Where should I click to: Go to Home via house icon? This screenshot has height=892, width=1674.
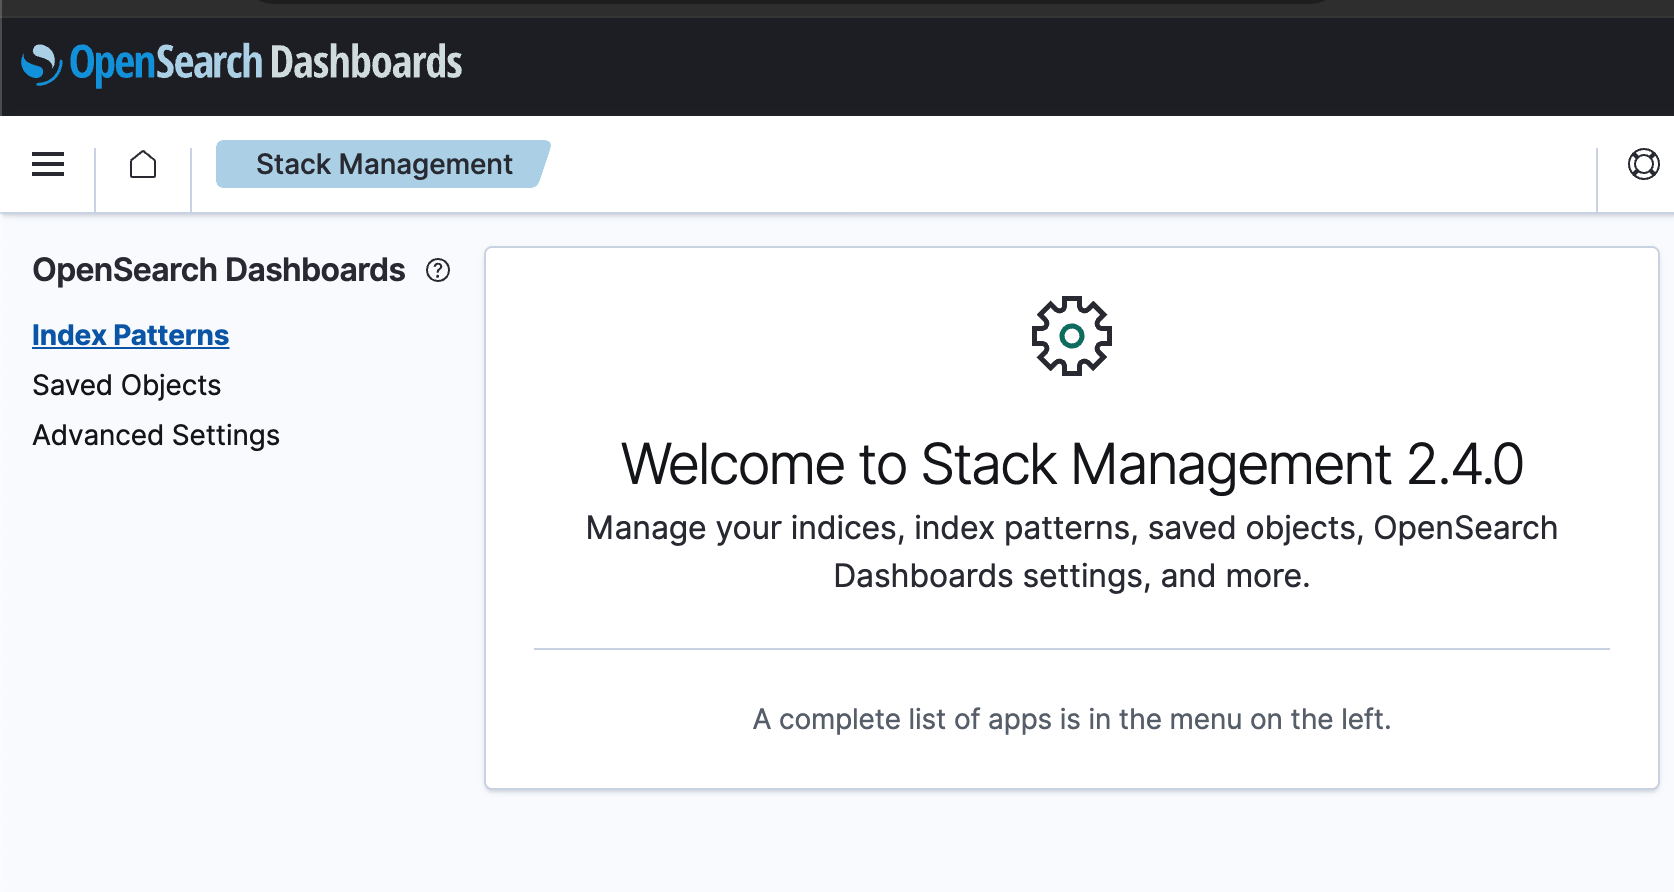[143, 164]
